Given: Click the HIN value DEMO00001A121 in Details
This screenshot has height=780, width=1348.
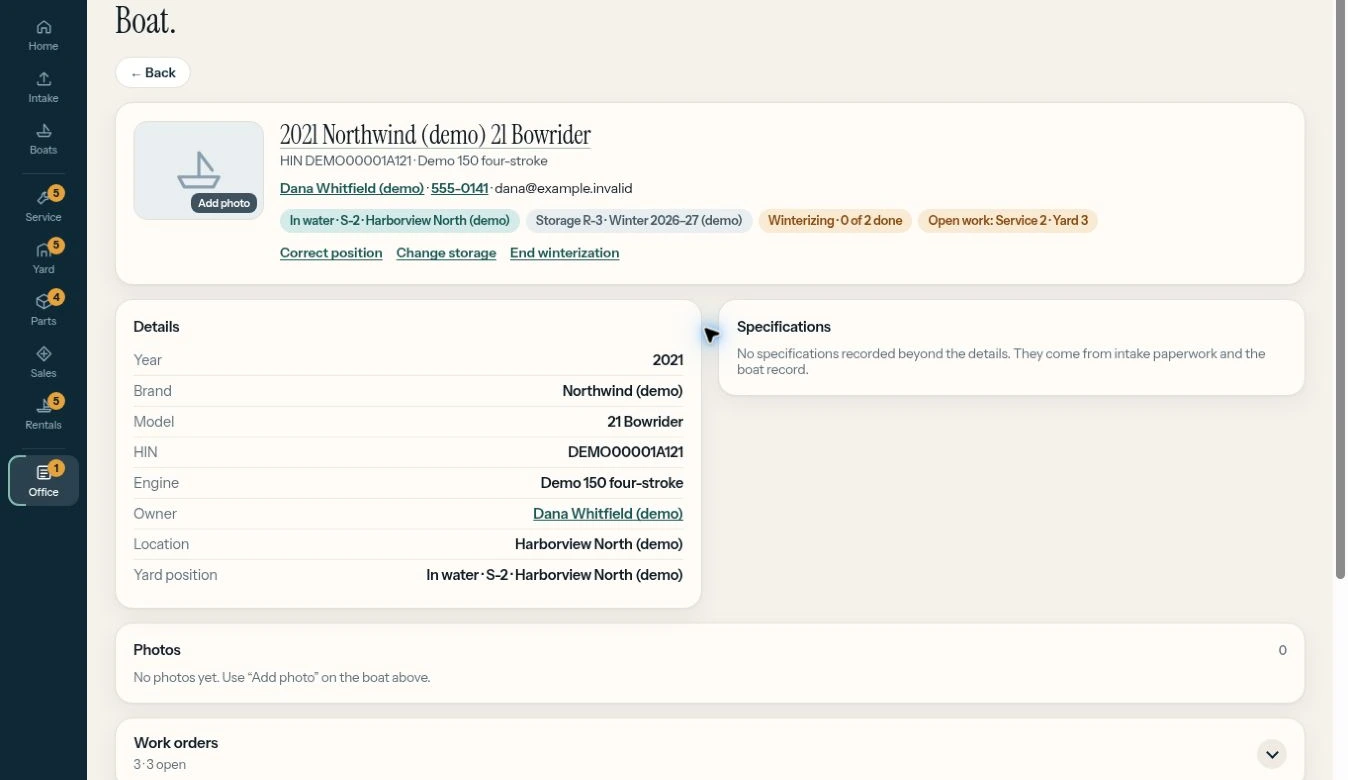Looking at the screenshot, I should [x=625, y=452].
